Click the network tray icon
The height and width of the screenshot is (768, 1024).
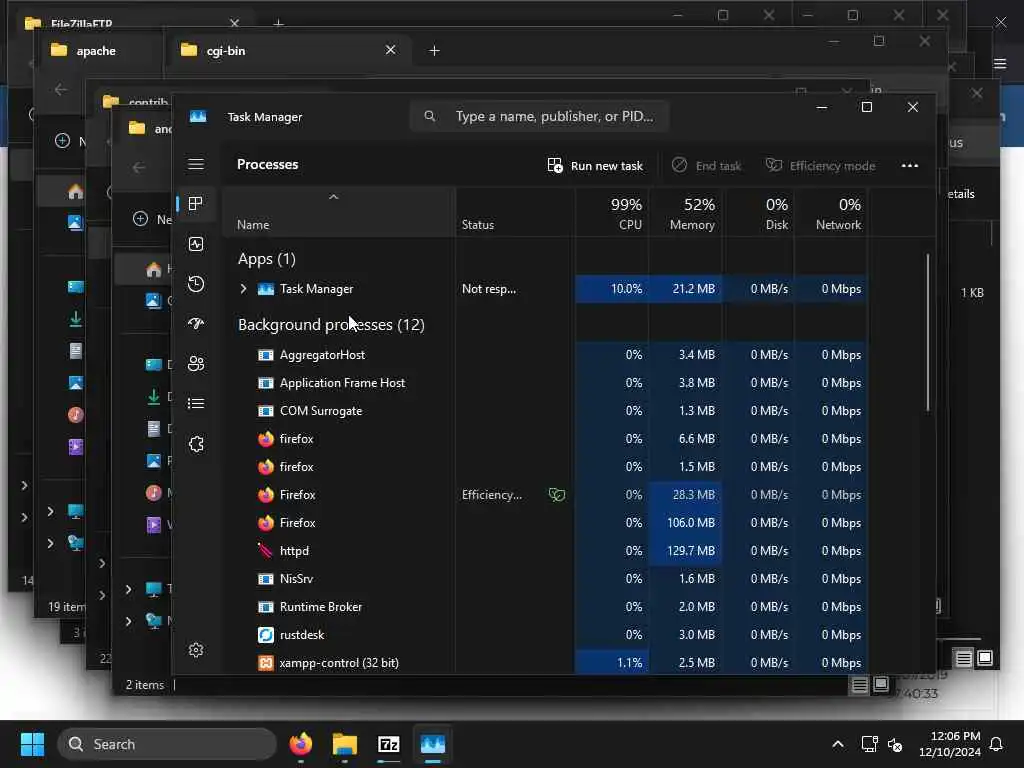870,744
